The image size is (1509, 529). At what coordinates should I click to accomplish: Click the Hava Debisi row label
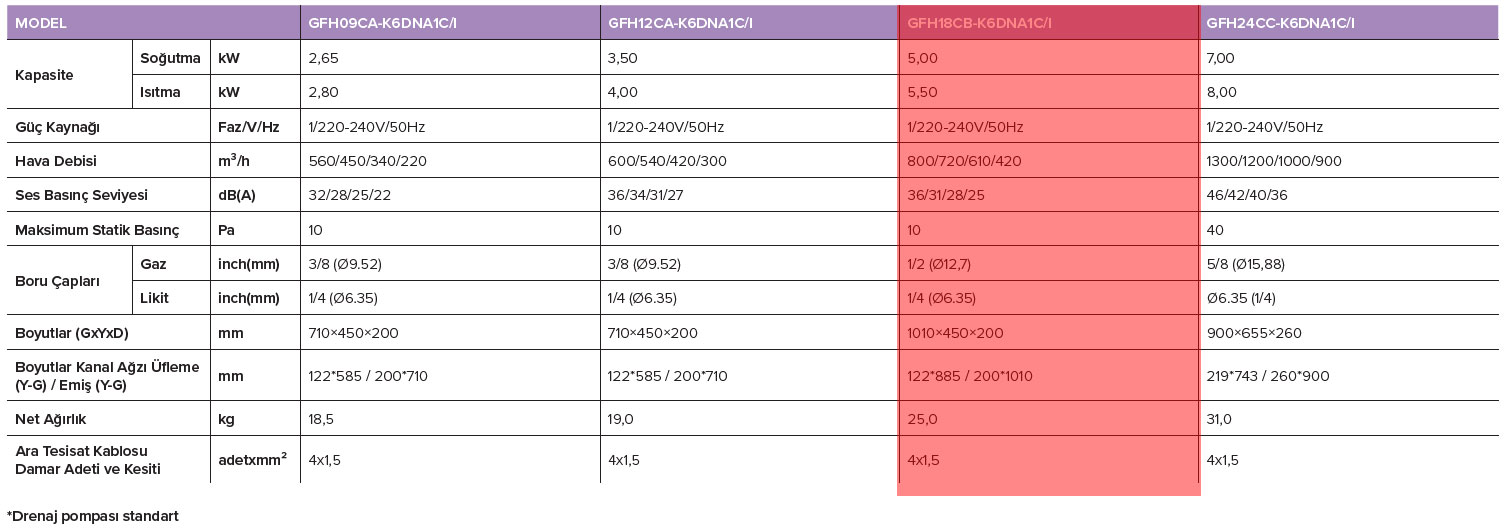[56, 161]
